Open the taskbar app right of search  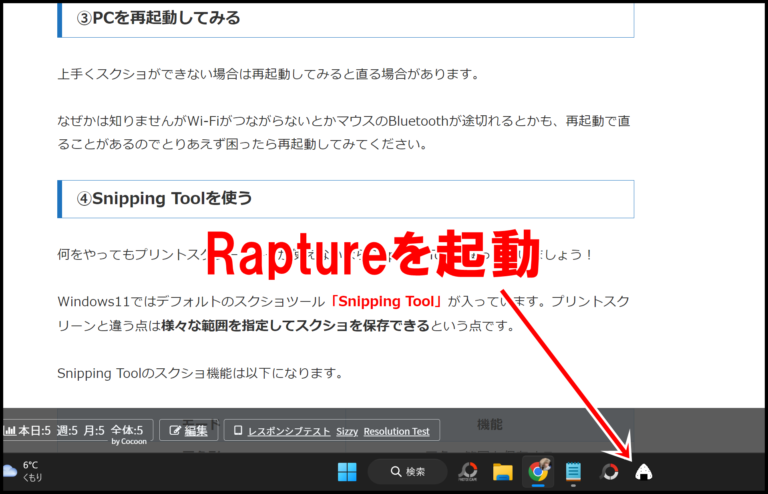[x=467, y=471]
